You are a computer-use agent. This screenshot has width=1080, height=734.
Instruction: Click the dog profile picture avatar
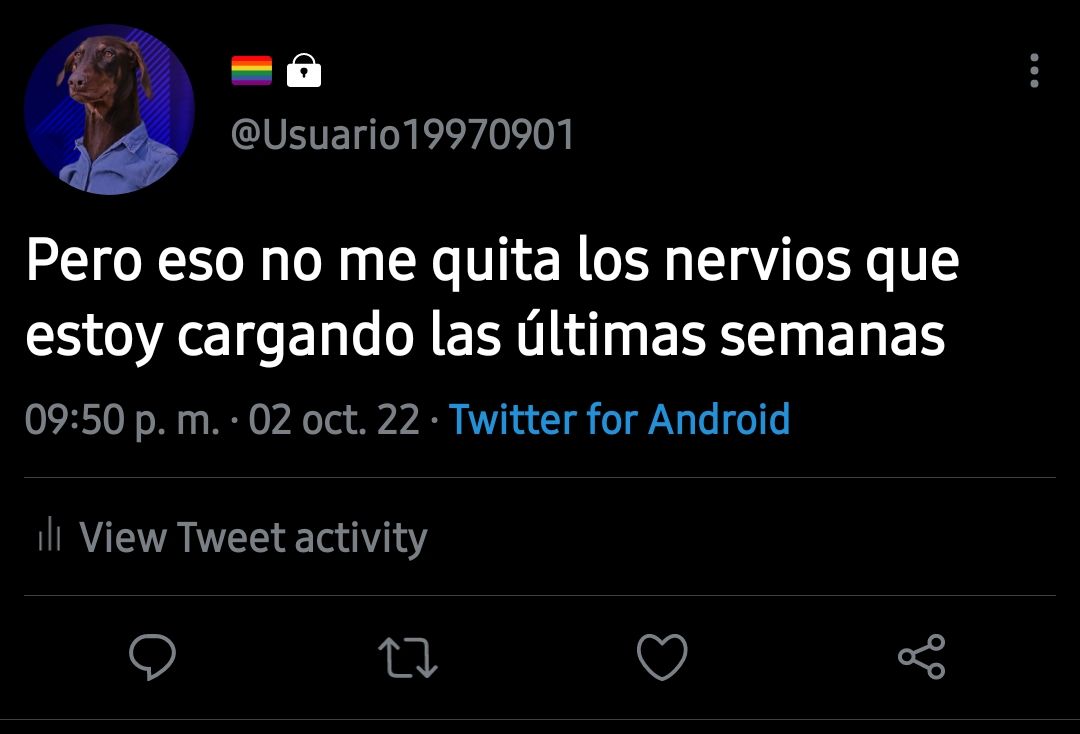pyautogui.click(x=110, y=109)
